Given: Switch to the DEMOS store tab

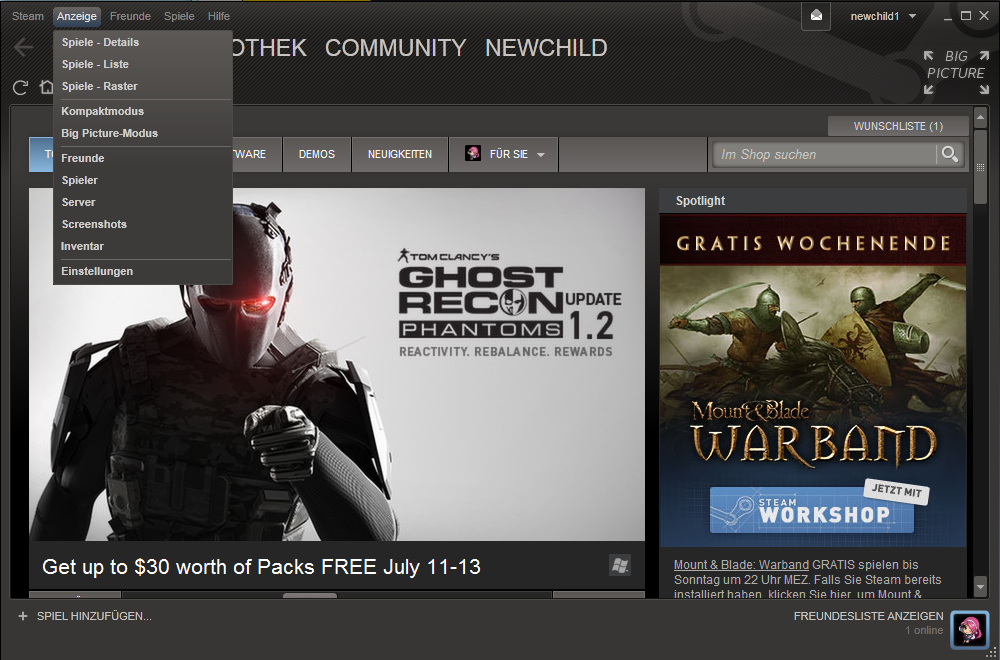Looking at the screenshot, I should click(316, 154).
